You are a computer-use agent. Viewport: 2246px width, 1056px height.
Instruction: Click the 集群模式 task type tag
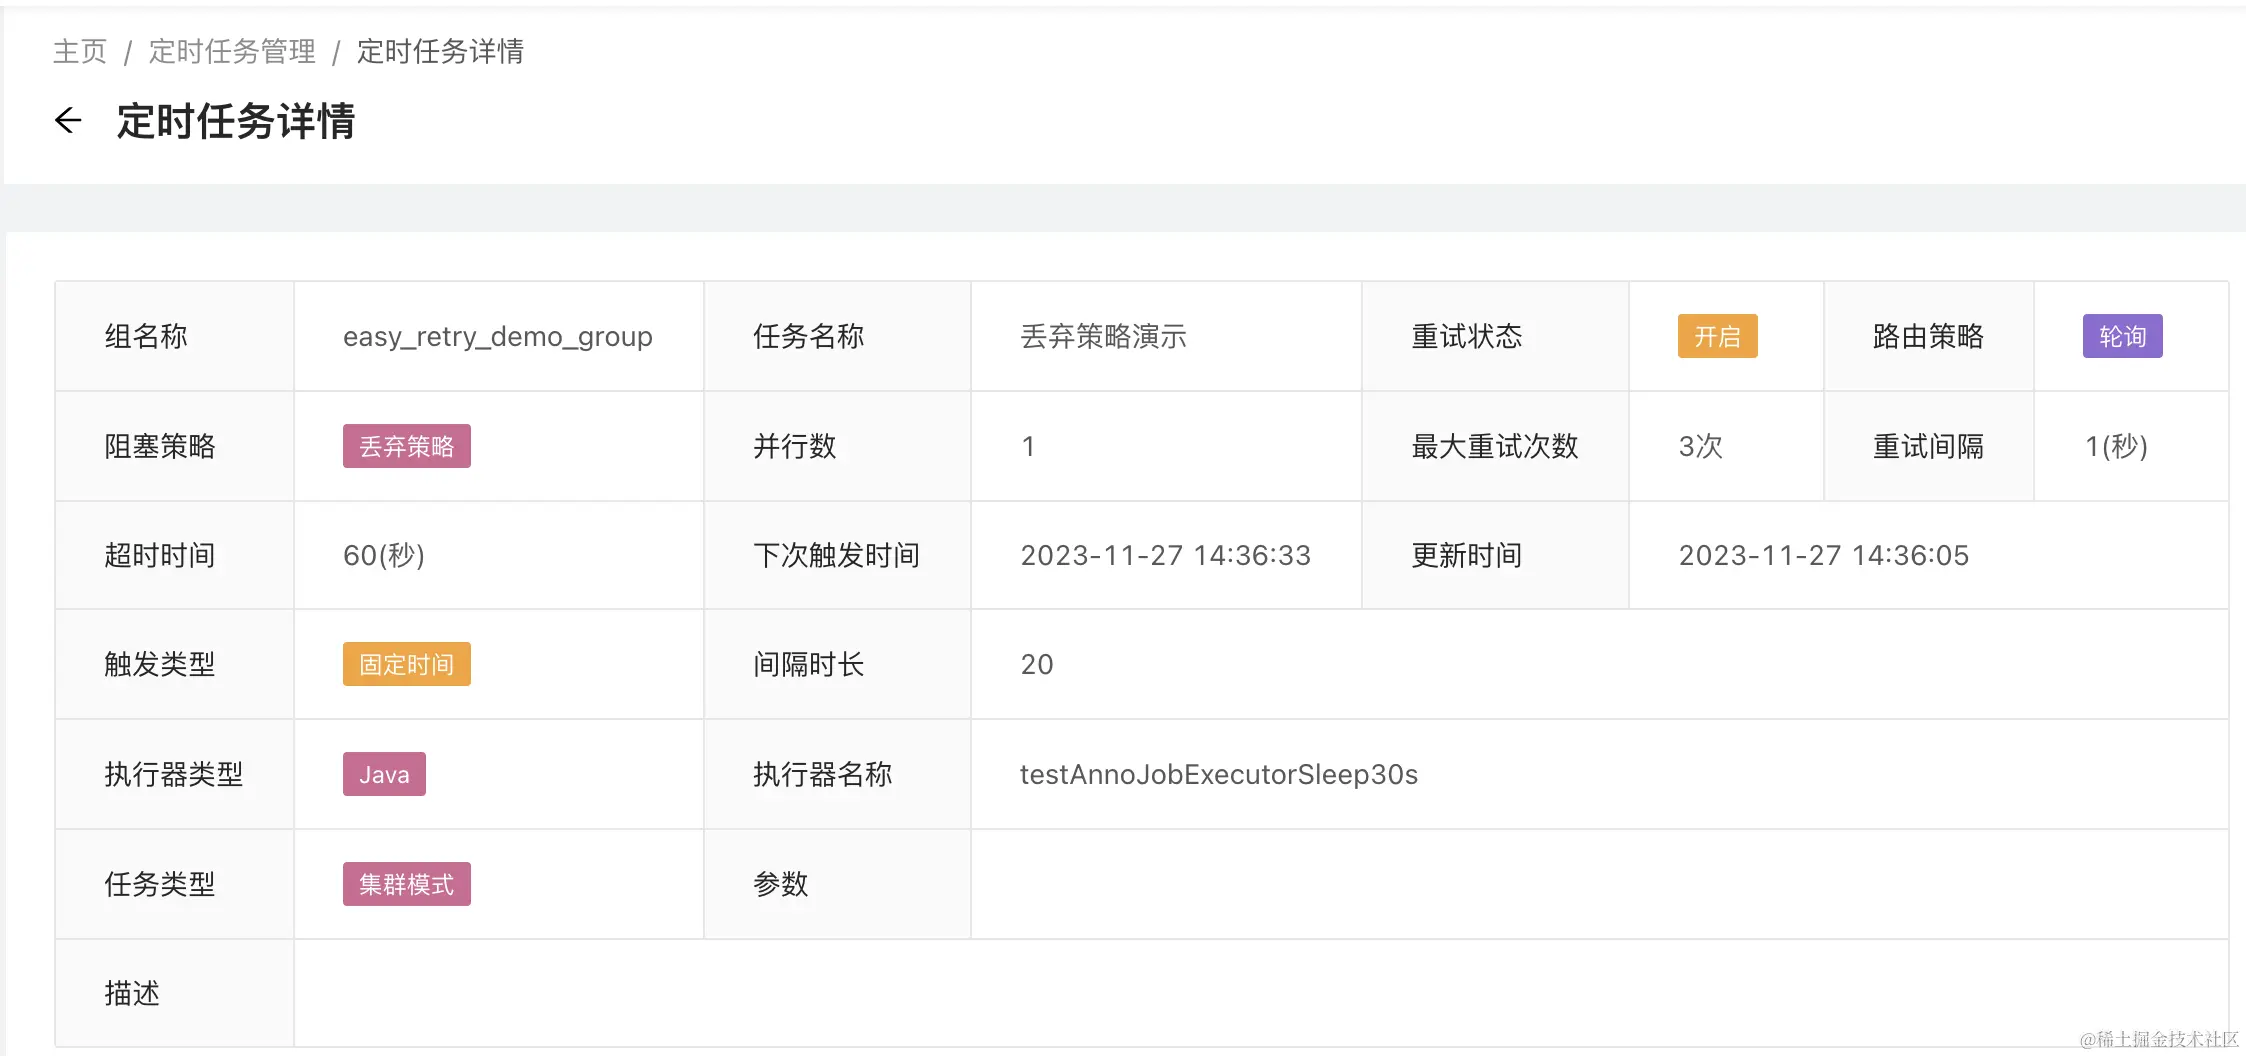[406, 884]
